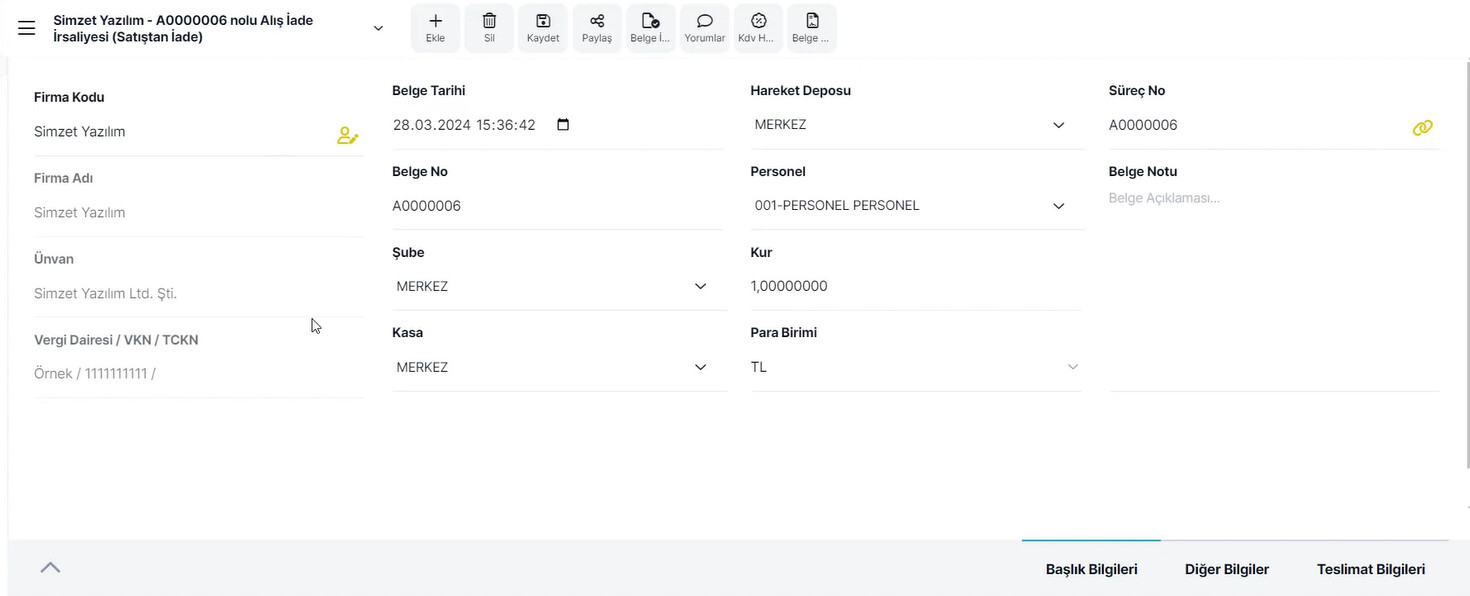
Task: Open the Hareket Deposu dropdown
Action: tap(1058, 125)
